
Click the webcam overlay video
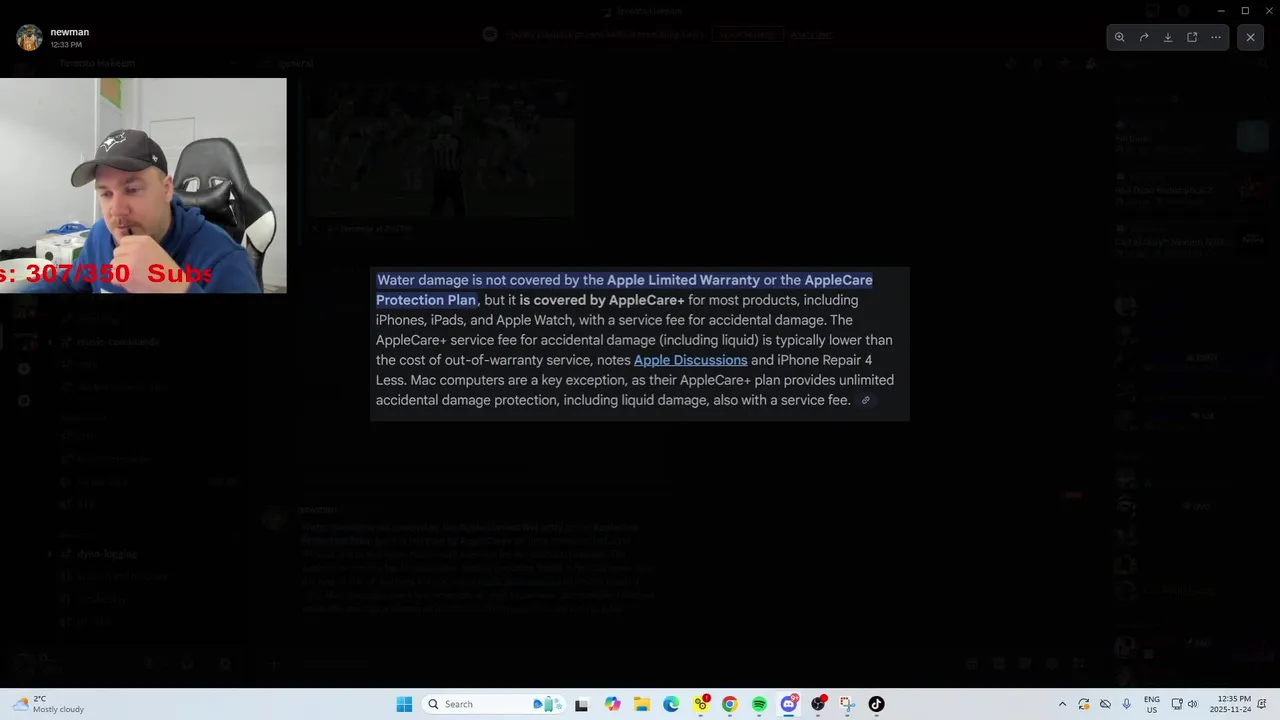(x=143, y=185)
